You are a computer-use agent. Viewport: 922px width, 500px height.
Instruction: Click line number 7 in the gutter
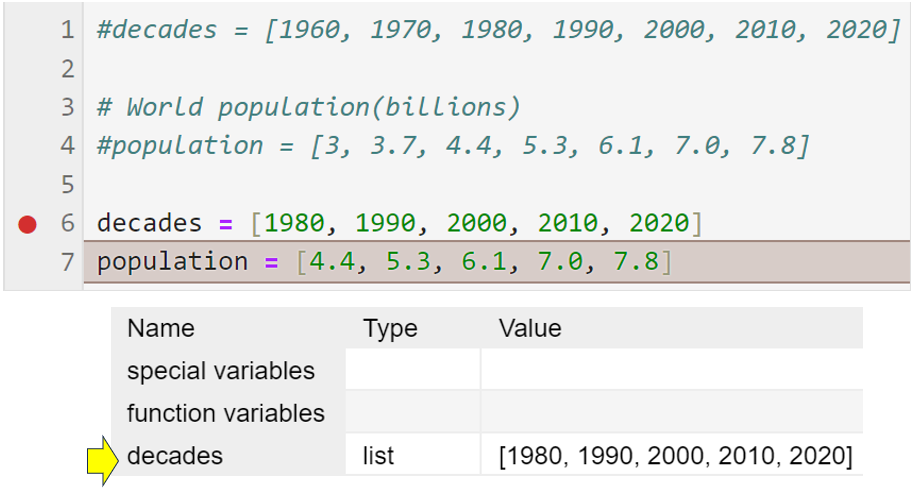(x=67, y=262)
